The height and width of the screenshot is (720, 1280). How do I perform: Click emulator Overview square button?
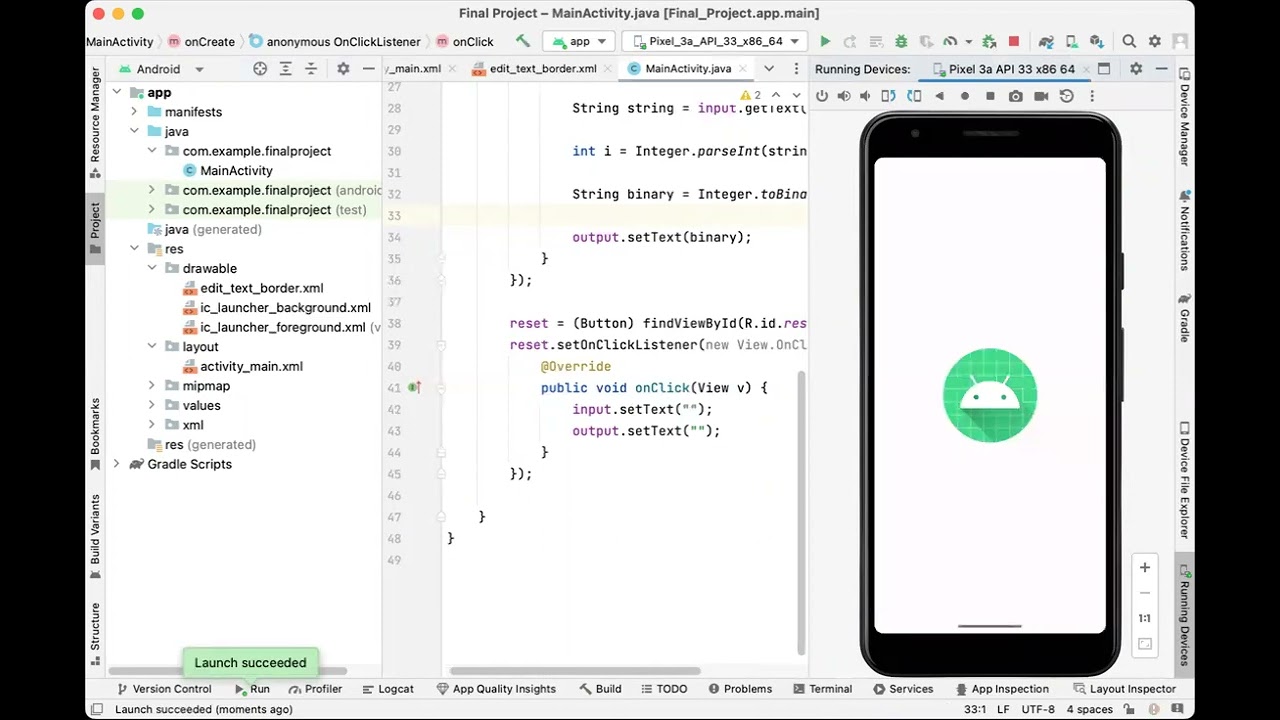pyautogui.click(x=990, y=96)
